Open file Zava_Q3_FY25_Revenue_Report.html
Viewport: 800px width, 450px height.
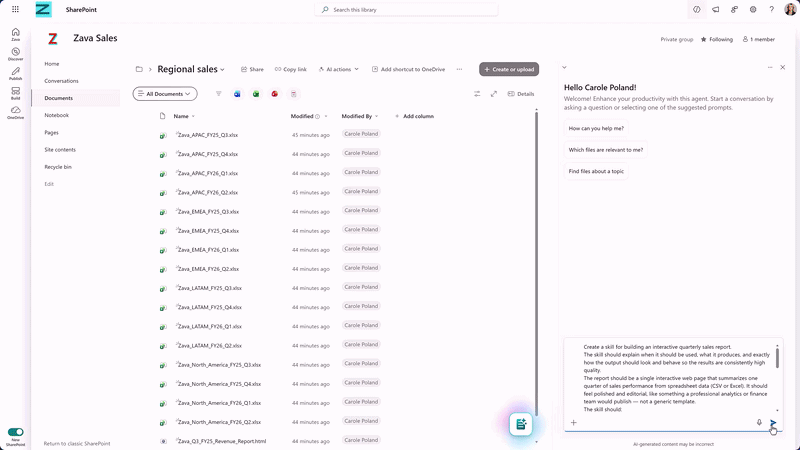[x=221, y=441]
